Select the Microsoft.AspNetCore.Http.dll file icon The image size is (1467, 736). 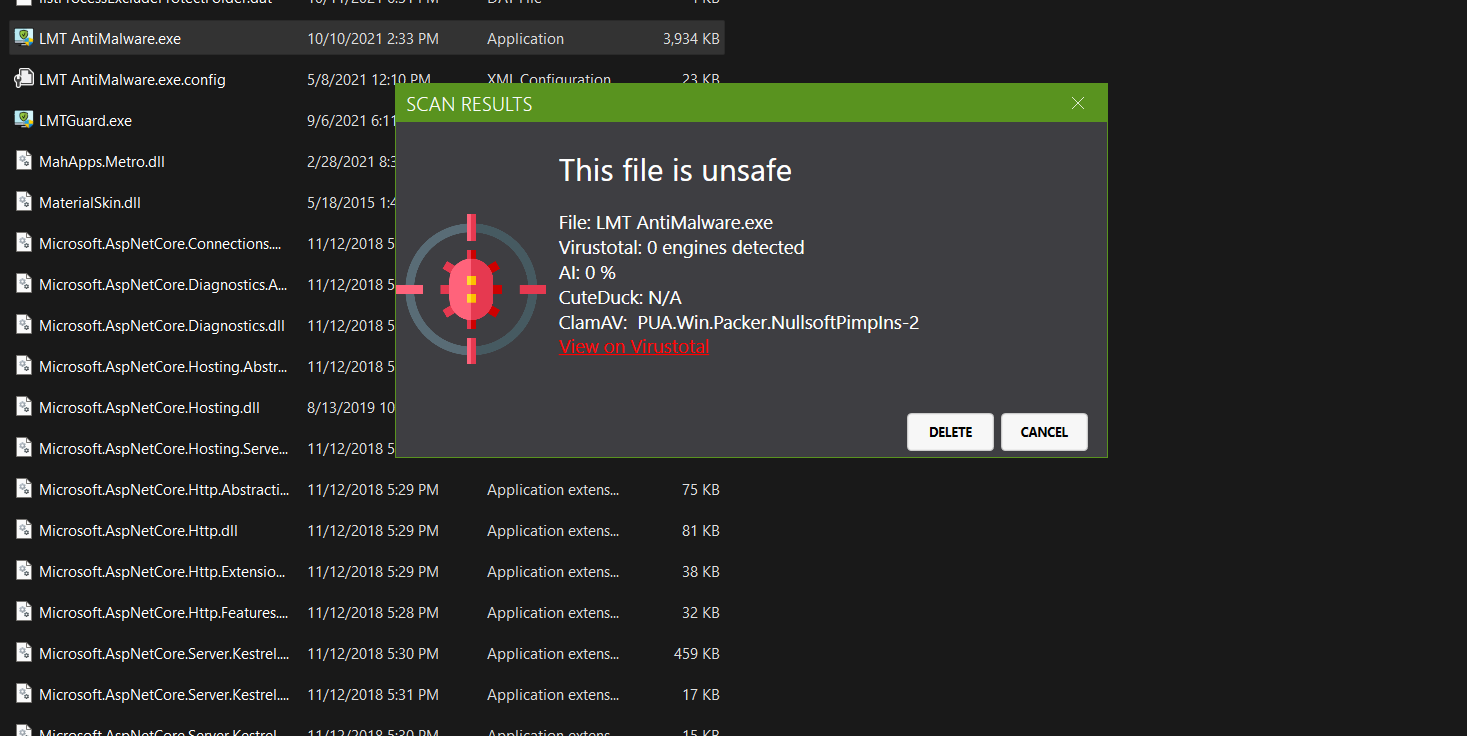coord(24,530)
